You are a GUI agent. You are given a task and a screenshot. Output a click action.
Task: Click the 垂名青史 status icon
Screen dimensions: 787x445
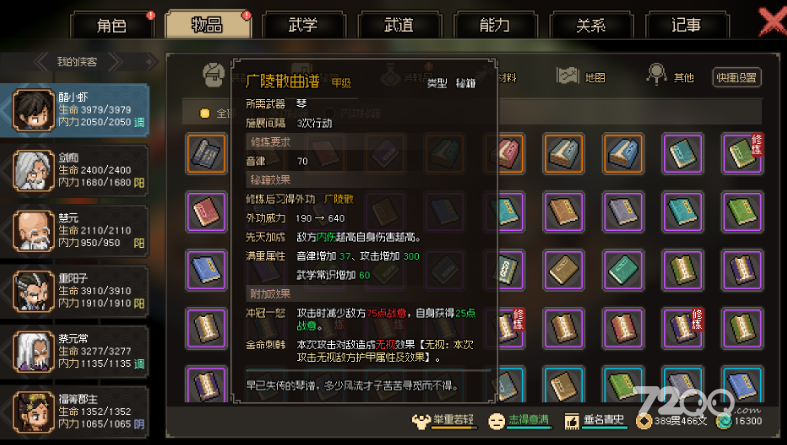click(x=571, y=421)
